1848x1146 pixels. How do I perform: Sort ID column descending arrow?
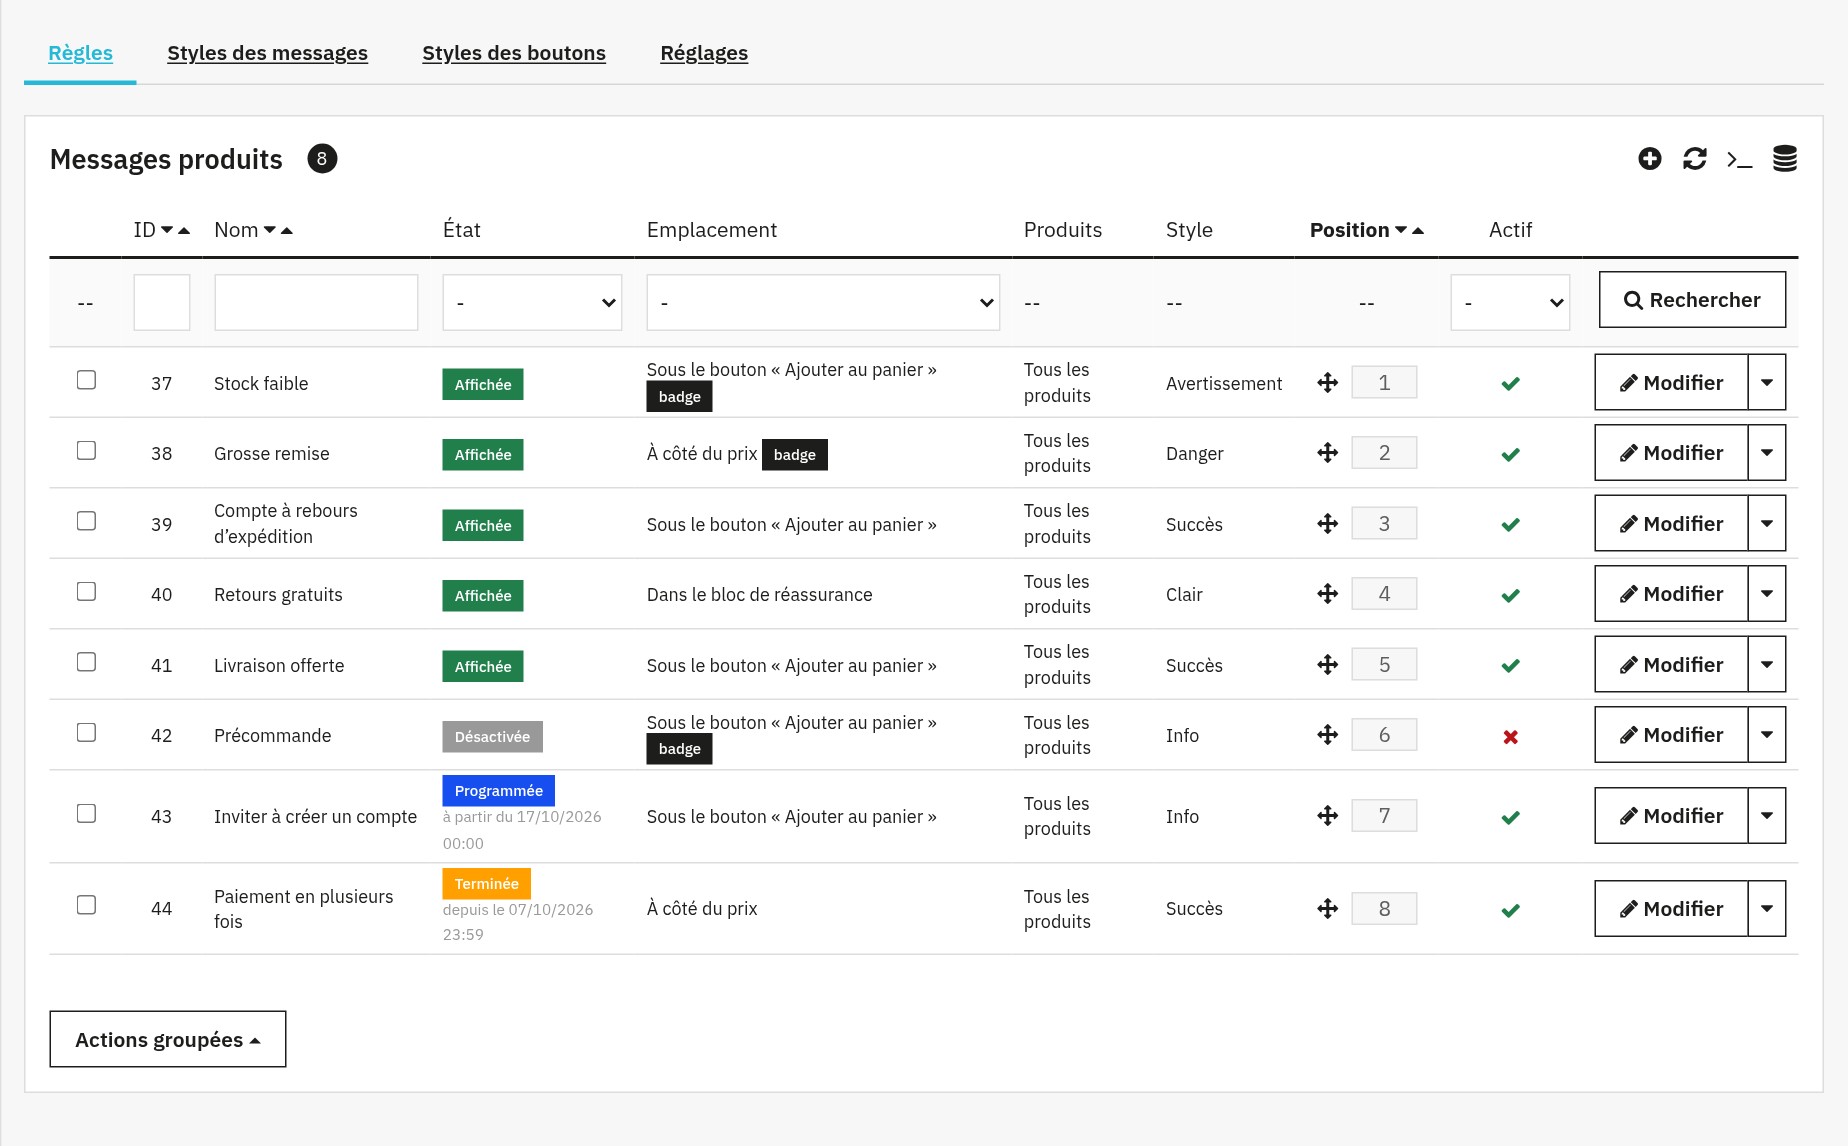pyautogui.click(x=167, y=230)
